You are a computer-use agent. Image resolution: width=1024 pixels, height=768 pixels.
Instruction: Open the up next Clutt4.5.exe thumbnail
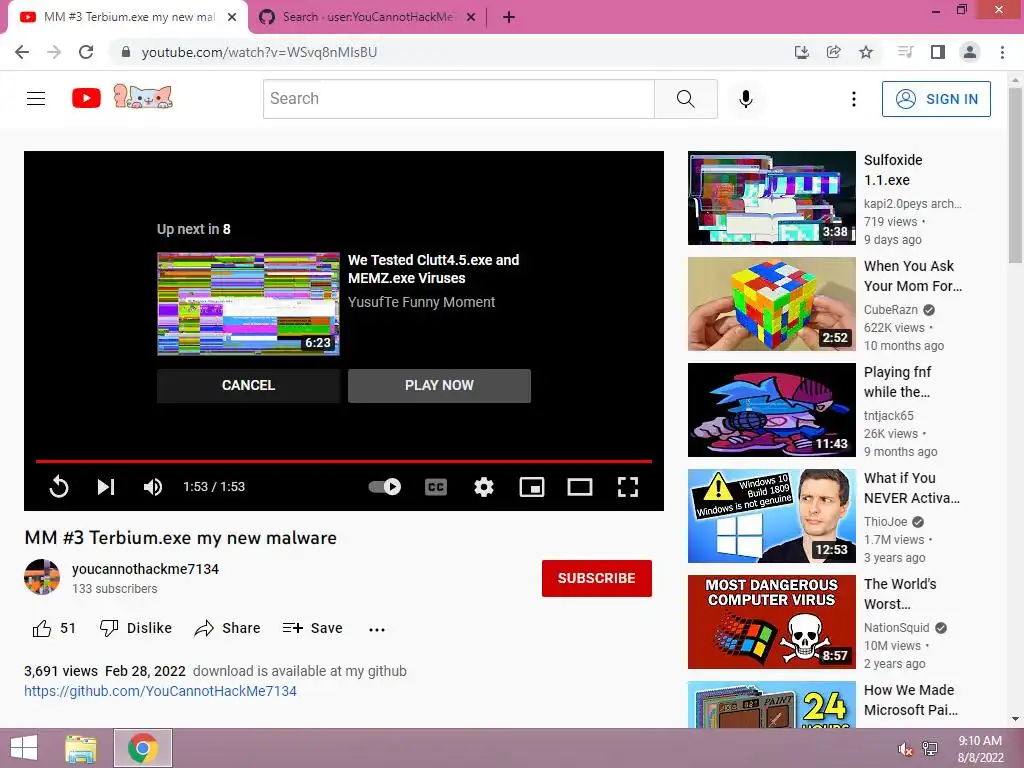pos(248,304)
